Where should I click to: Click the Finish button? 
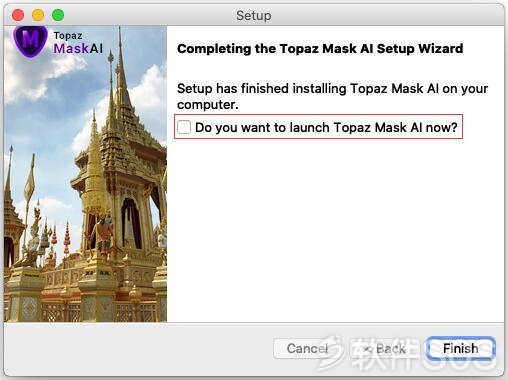(461, 349)
